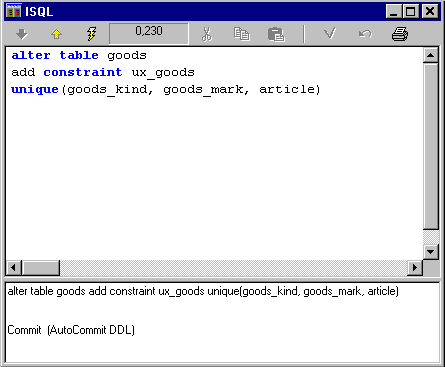Click the 'unique' keyword in the editor
Viewport: 445px width, 367px height.
point(35,90)
